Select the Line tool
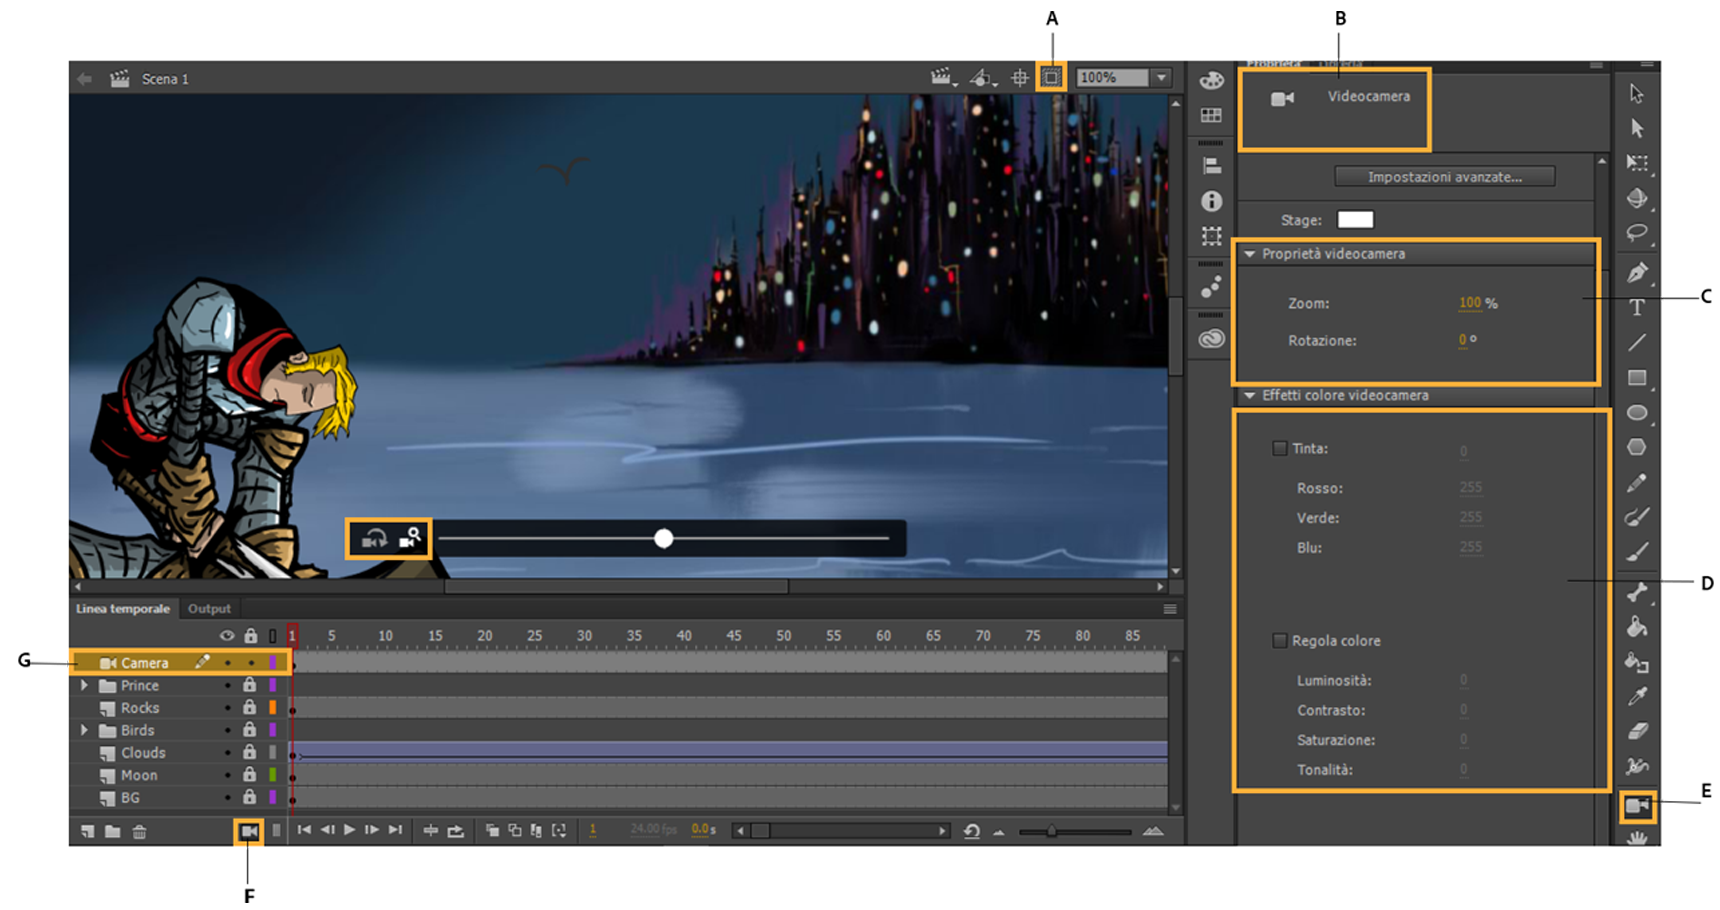The image size is (1720, 910). [1637, 343]
